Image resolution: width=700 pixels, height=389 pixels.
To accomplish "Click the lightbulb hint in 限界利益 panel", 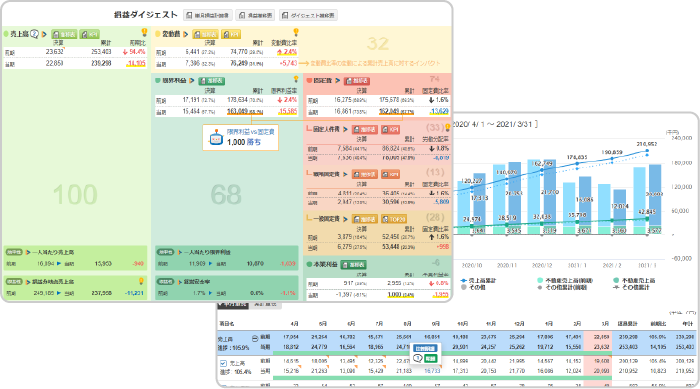I will 296,79.
